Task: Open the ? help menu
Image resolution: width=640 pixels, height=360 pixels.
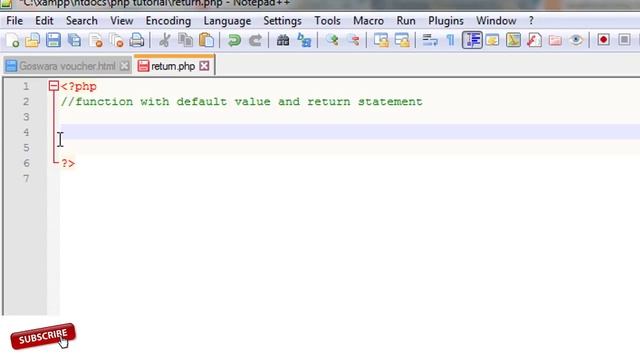Action: tap(531, 21)
